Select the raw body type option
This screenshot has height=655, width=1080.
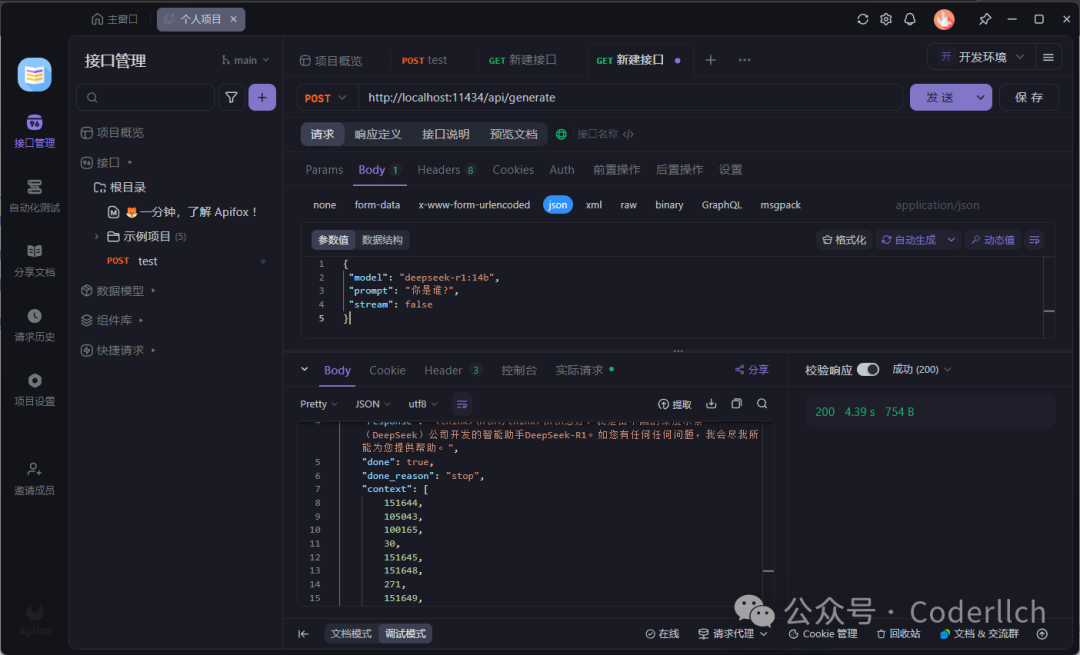point(628,205)
